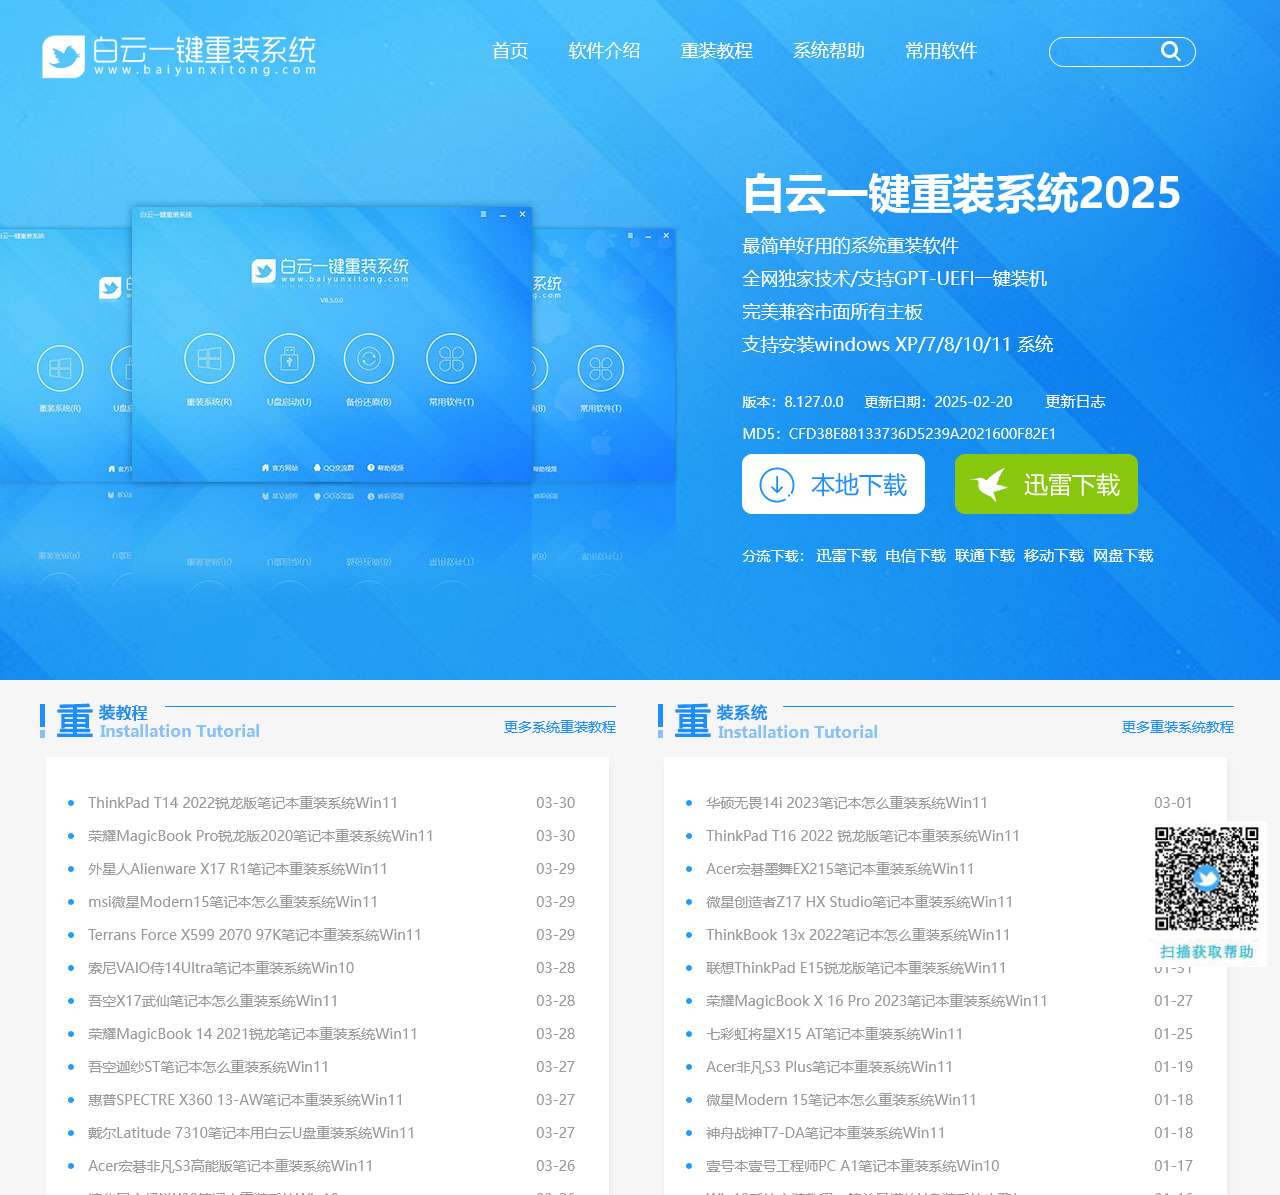This screenshot has height=1195, width=1280.
Task: Click the 迅雷下载 mirror link
Action: [x=846, y=556]
